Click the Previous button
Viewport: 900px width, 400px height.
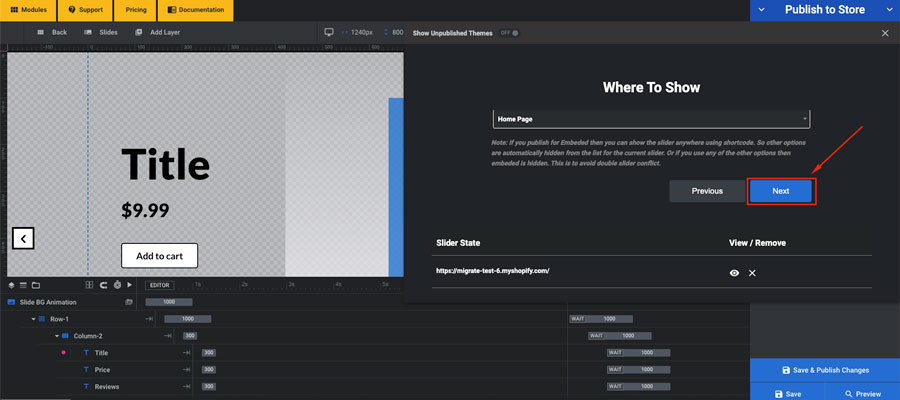[x=707, y=191]
